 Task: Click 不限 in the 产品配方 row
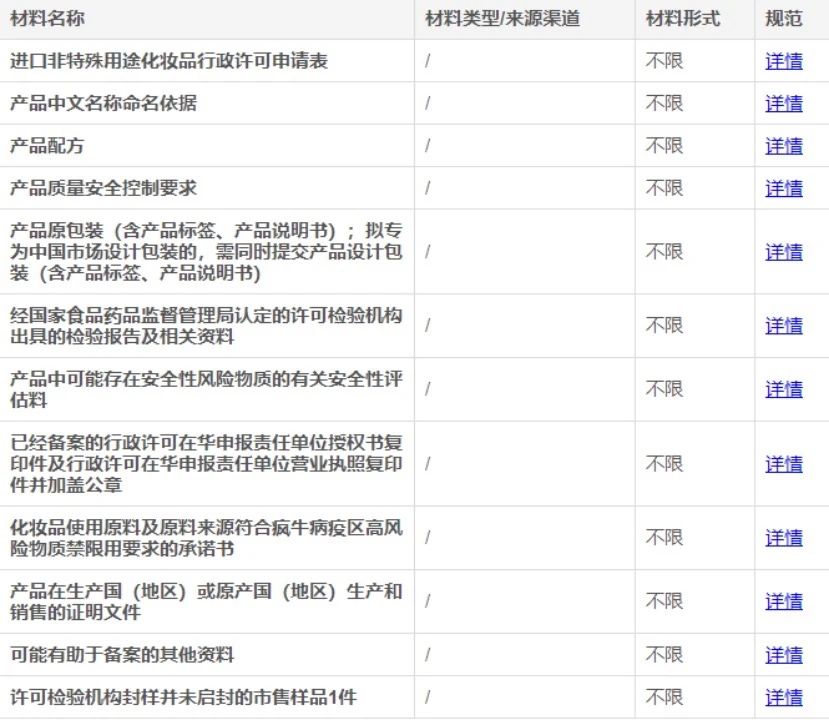click(664, 146)
